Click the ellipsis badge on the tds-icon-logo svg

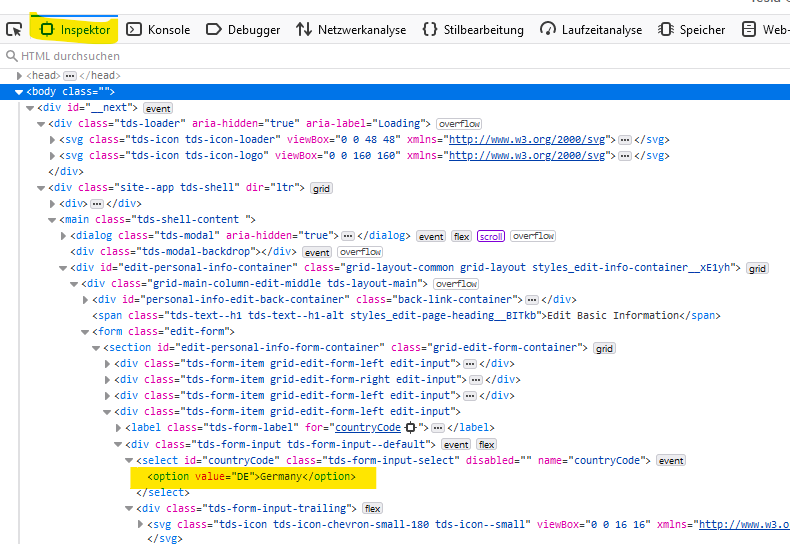(625, 156)
